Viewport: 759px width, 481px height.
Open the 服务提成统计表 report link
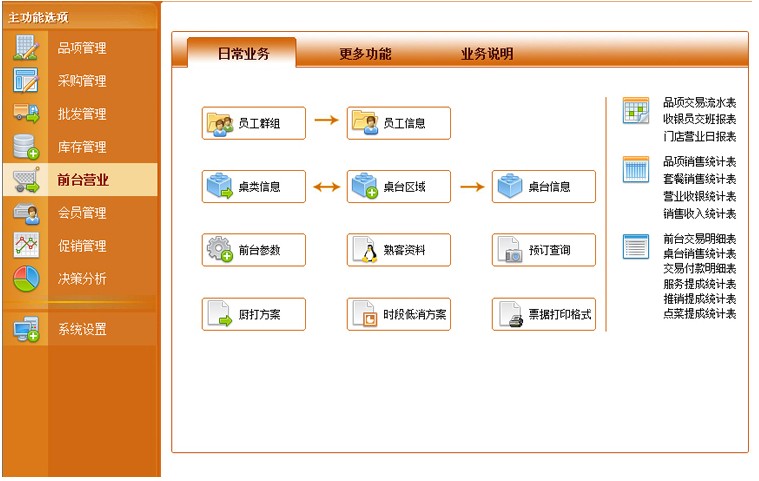699,284
